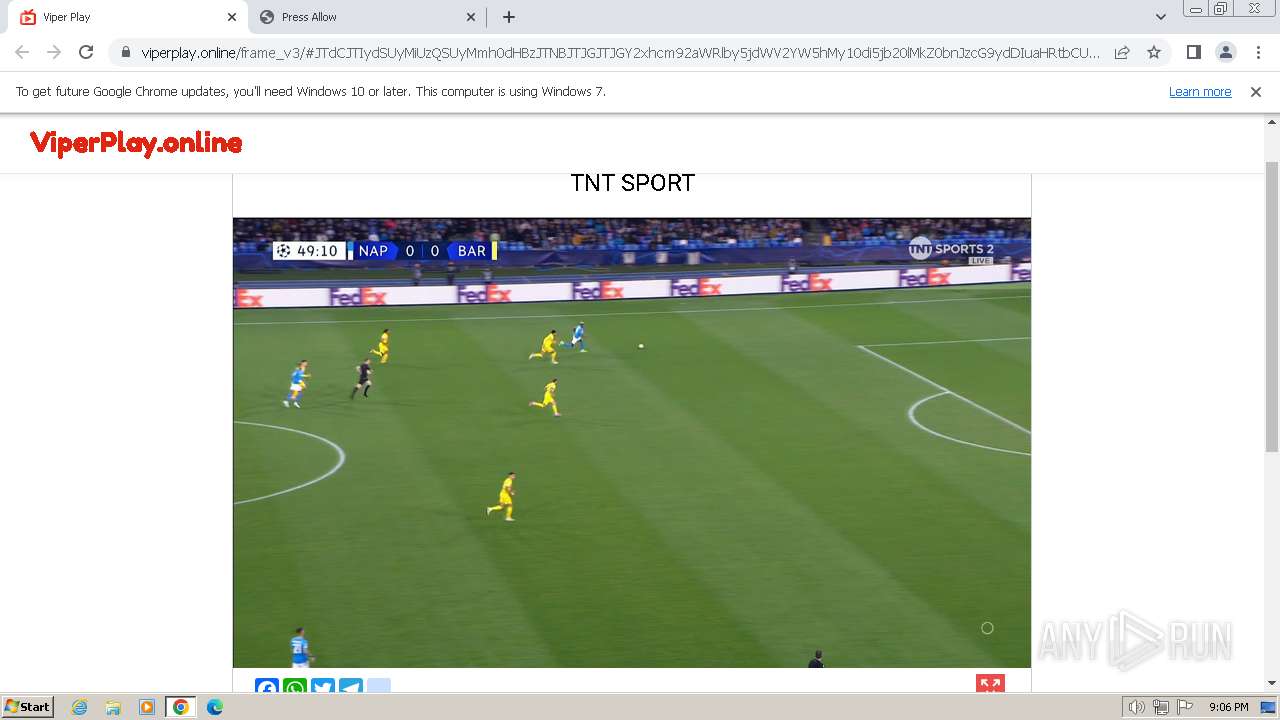
Task: View site info via the padlock icon
Action: coord(126,53)
